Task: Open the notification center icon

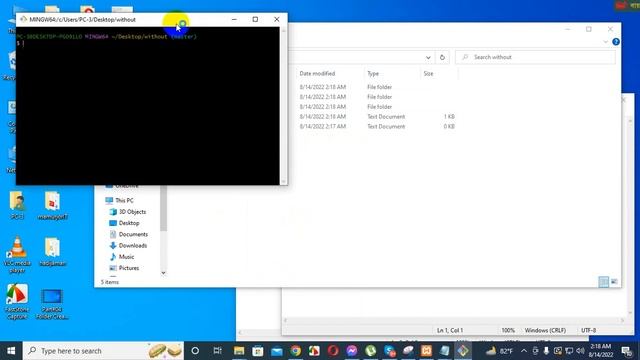Action: coord(626,351)
